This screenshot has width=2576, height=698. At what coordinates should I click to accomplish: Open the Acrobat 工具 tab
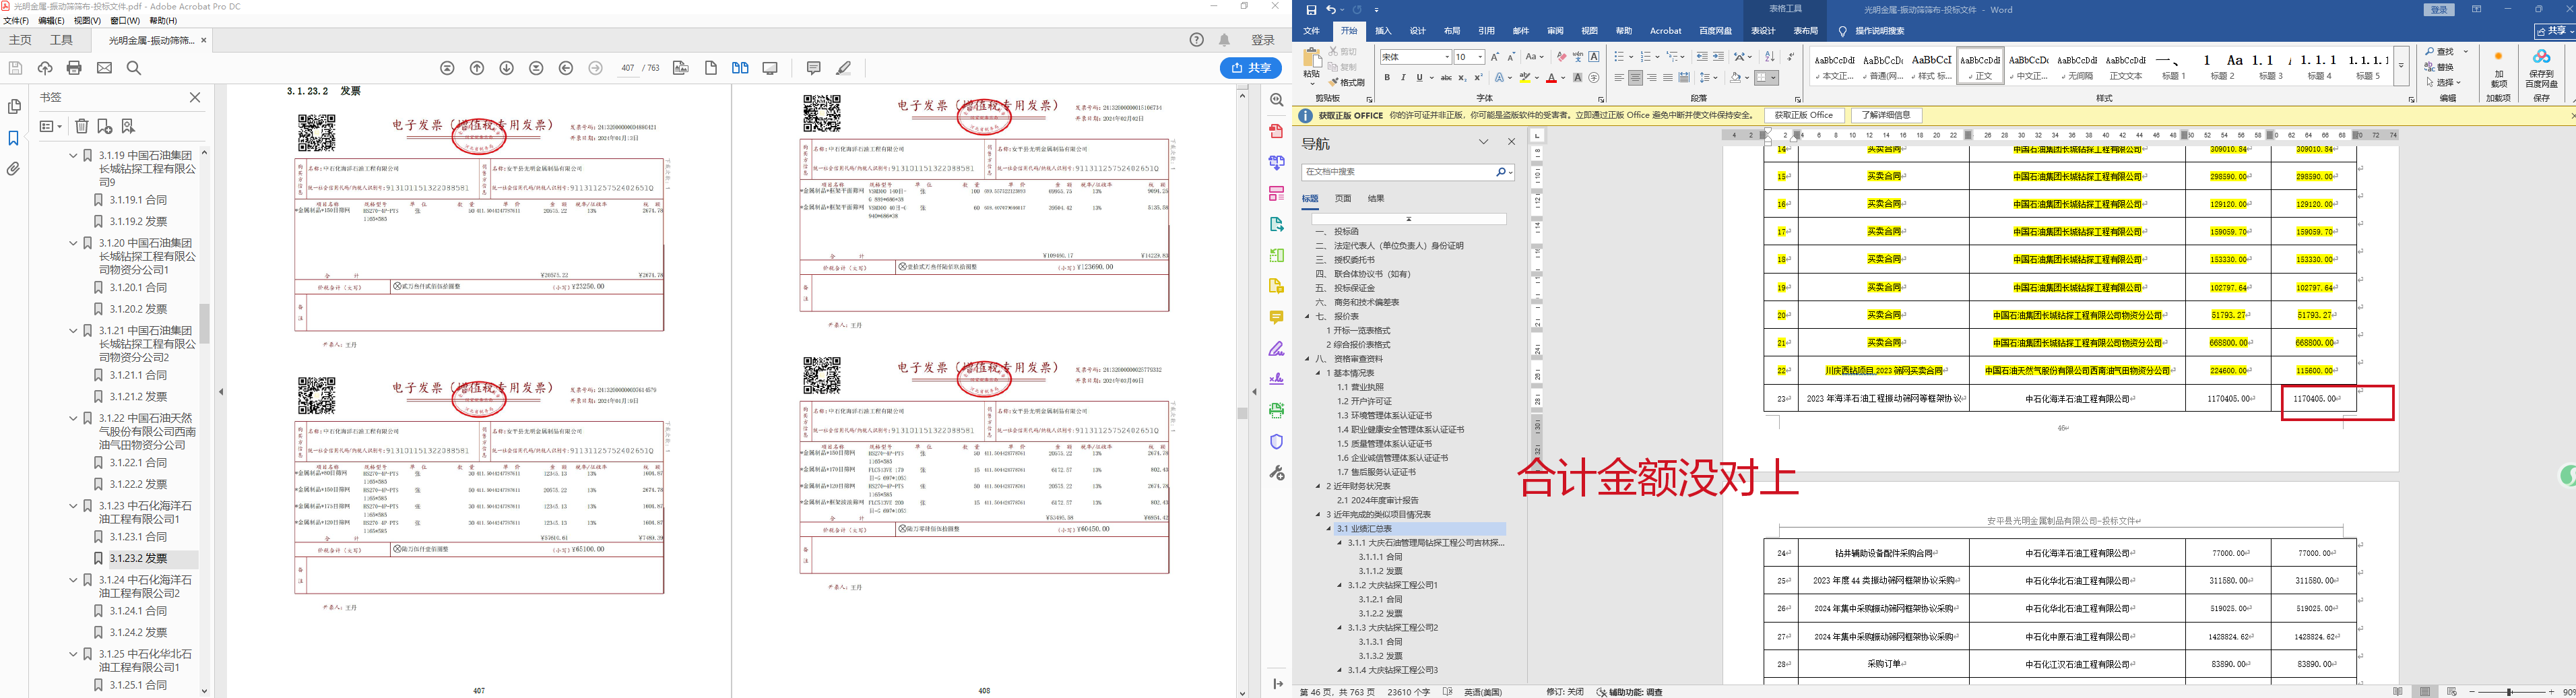[62, 40]
